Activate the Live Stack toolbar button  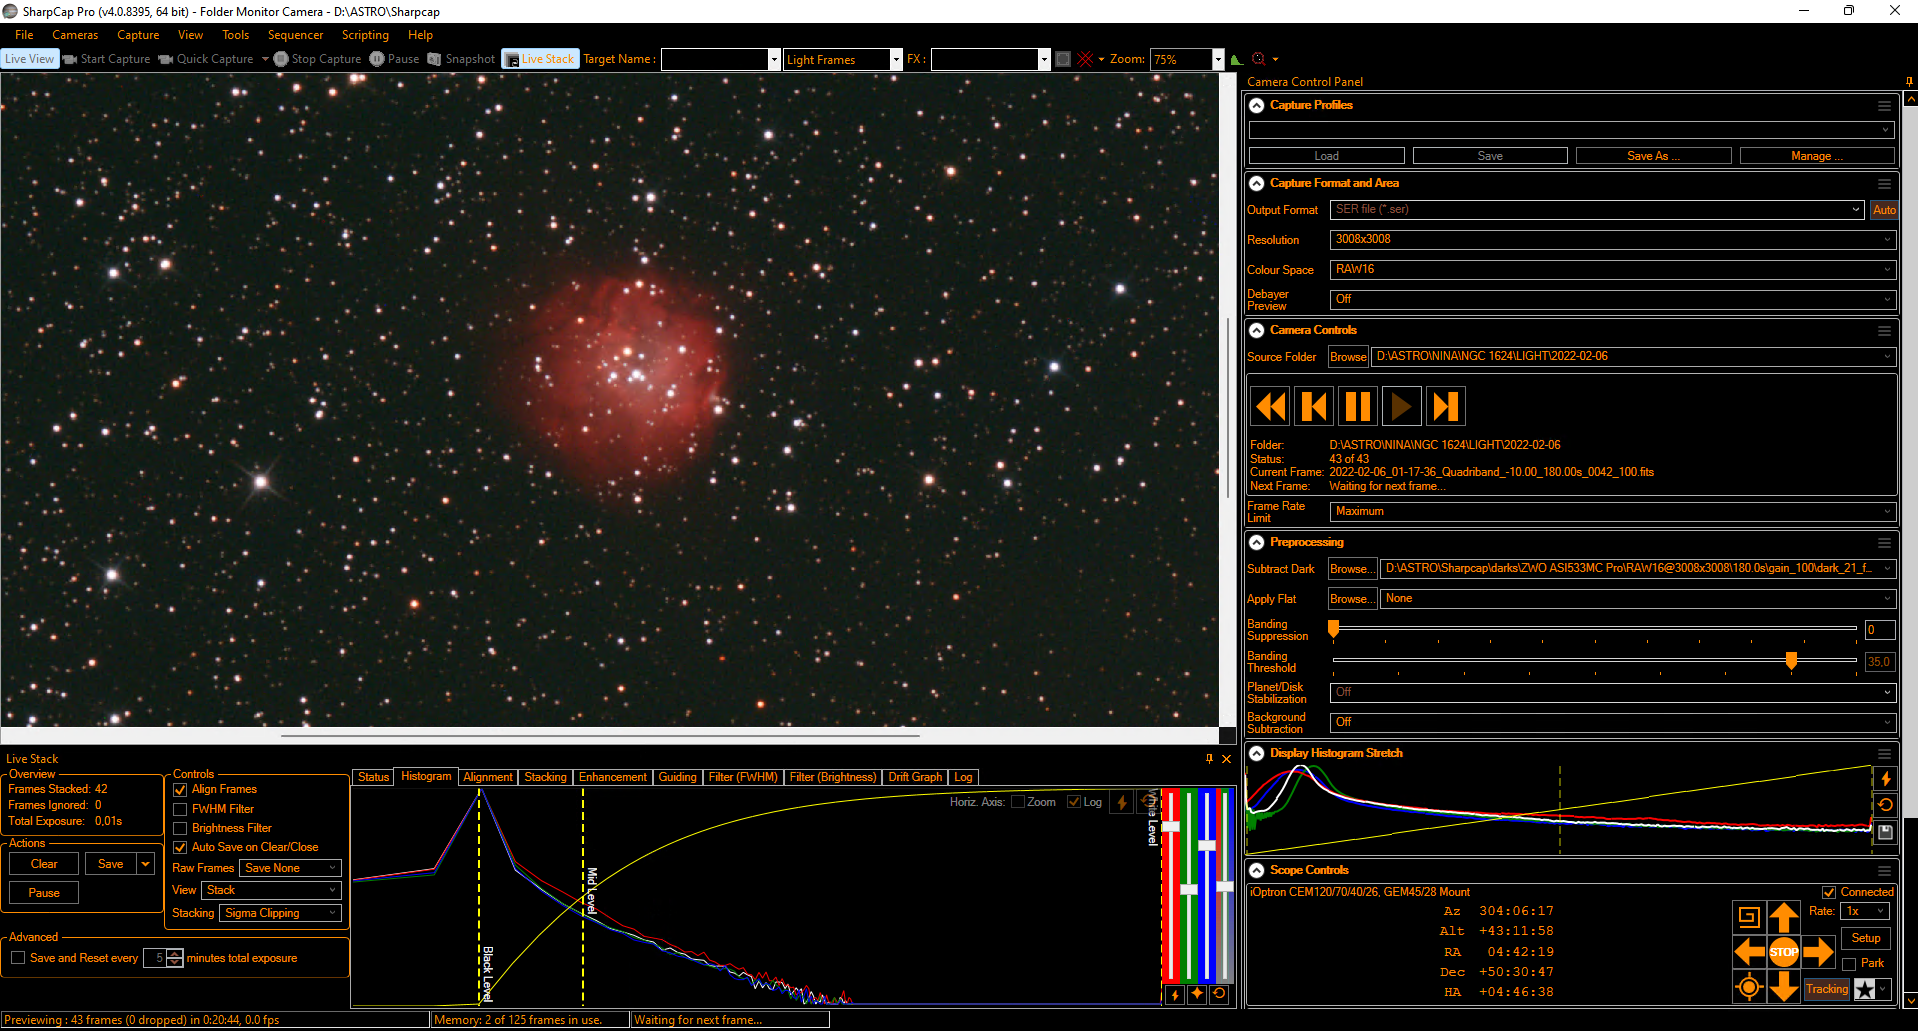540,59
